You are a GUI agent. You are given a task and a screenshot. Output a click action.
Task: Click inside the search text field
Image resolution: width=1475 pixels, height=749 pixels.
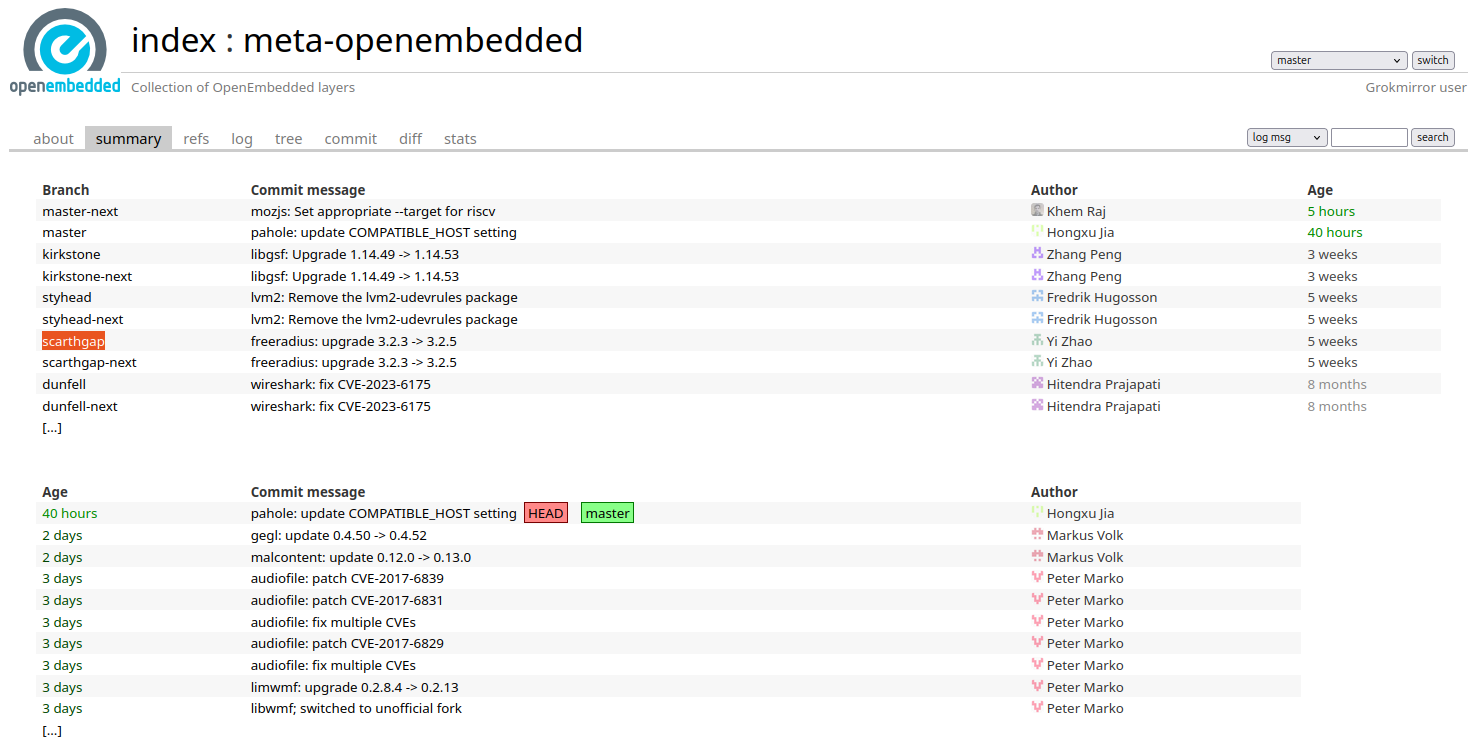(x=1369, y=137)
